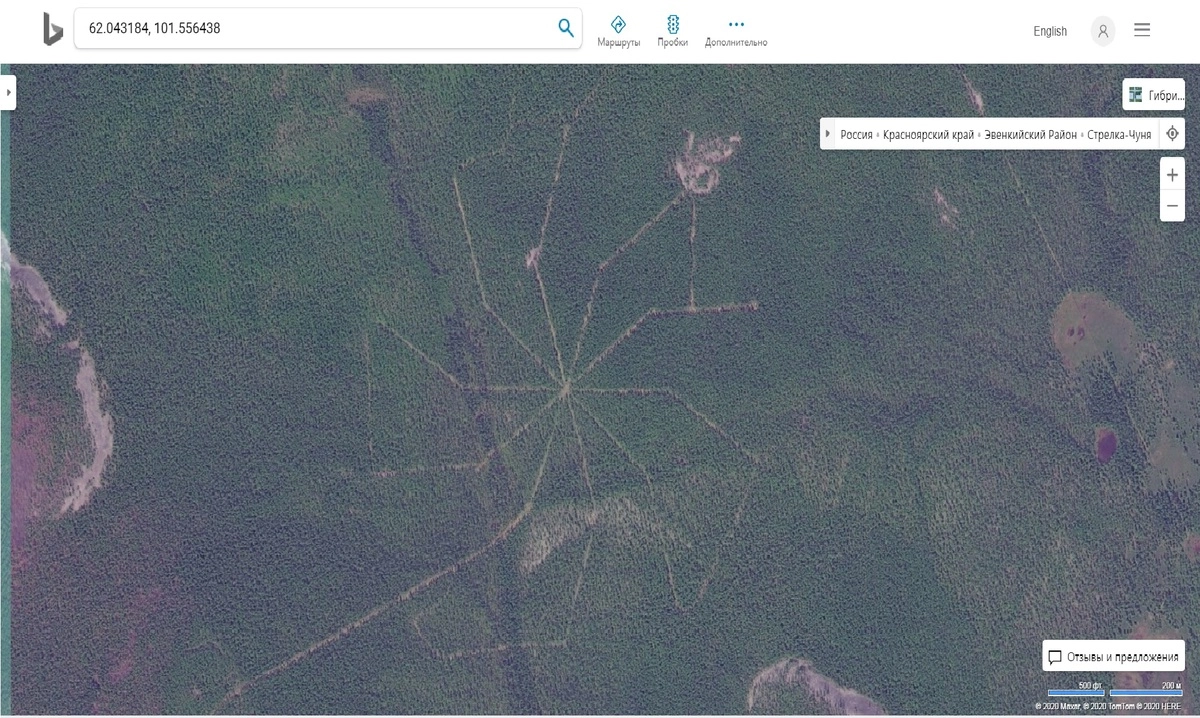Viewport: 1200px width, 718px height.
Task: Select Красноярский край in the breadcrumb
Action: pos(928,134)
